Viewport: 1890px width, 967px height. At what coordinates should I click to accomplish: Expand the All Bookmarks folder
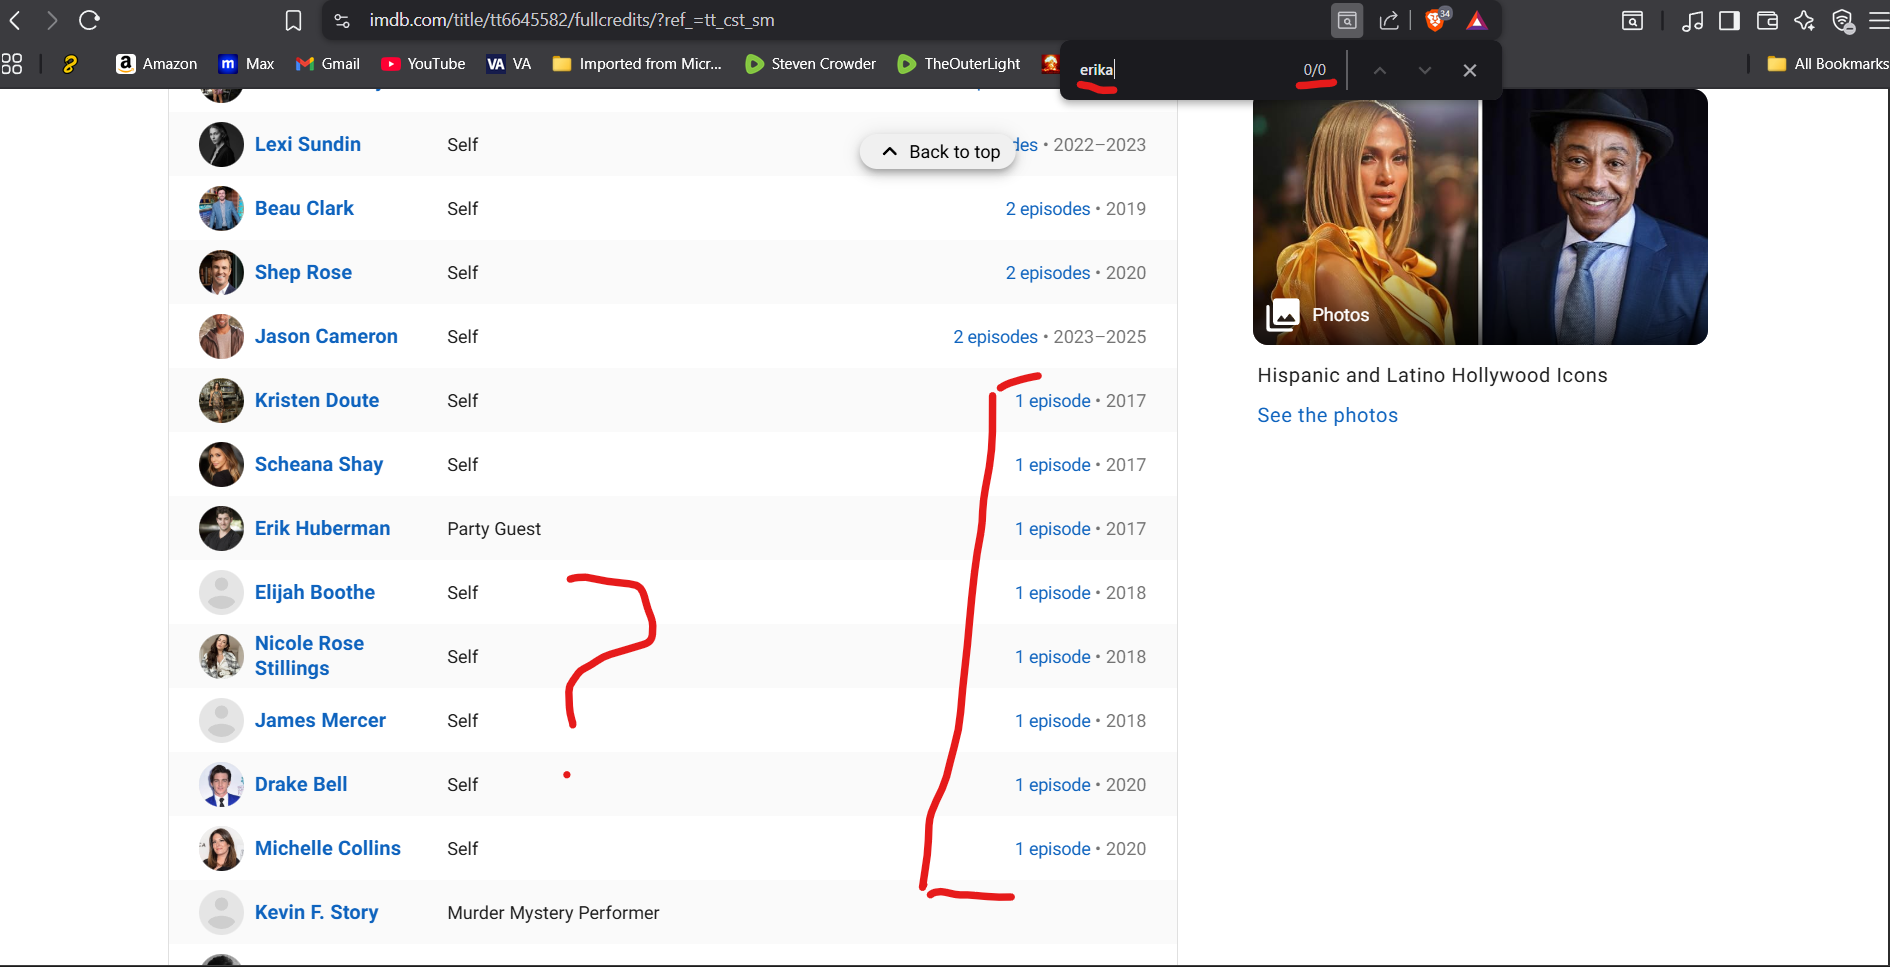pyautogui.click(x=1828, y=64)
